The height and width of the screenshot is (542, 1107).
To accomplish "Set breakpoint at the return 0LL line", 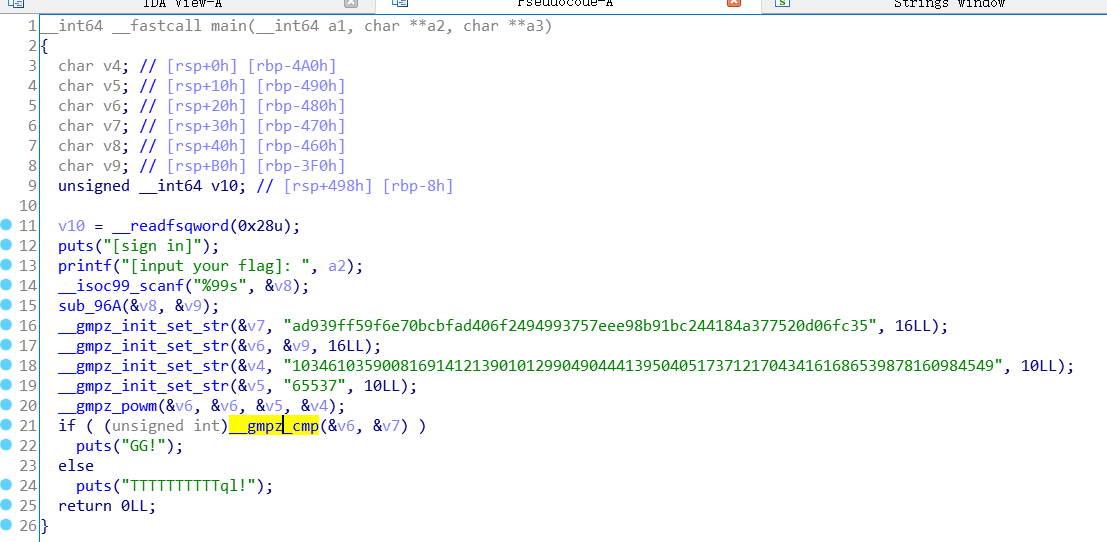I will [x=6, y=505].
